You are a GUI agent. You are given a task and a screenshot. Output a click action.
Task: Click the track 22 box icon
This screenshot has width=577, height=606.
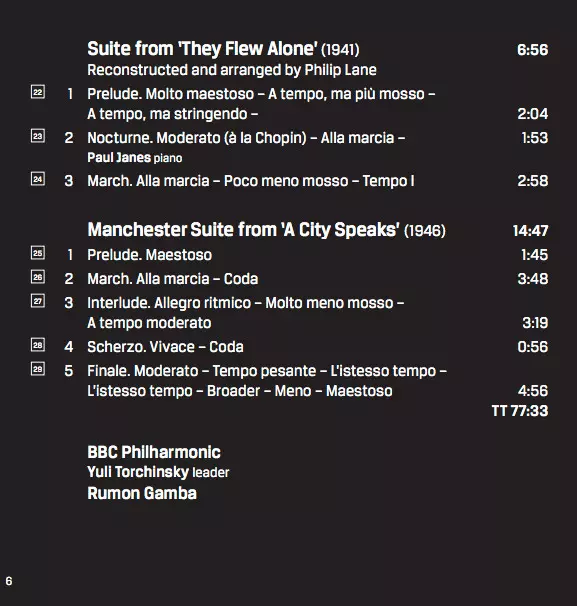tap(37, 92)
